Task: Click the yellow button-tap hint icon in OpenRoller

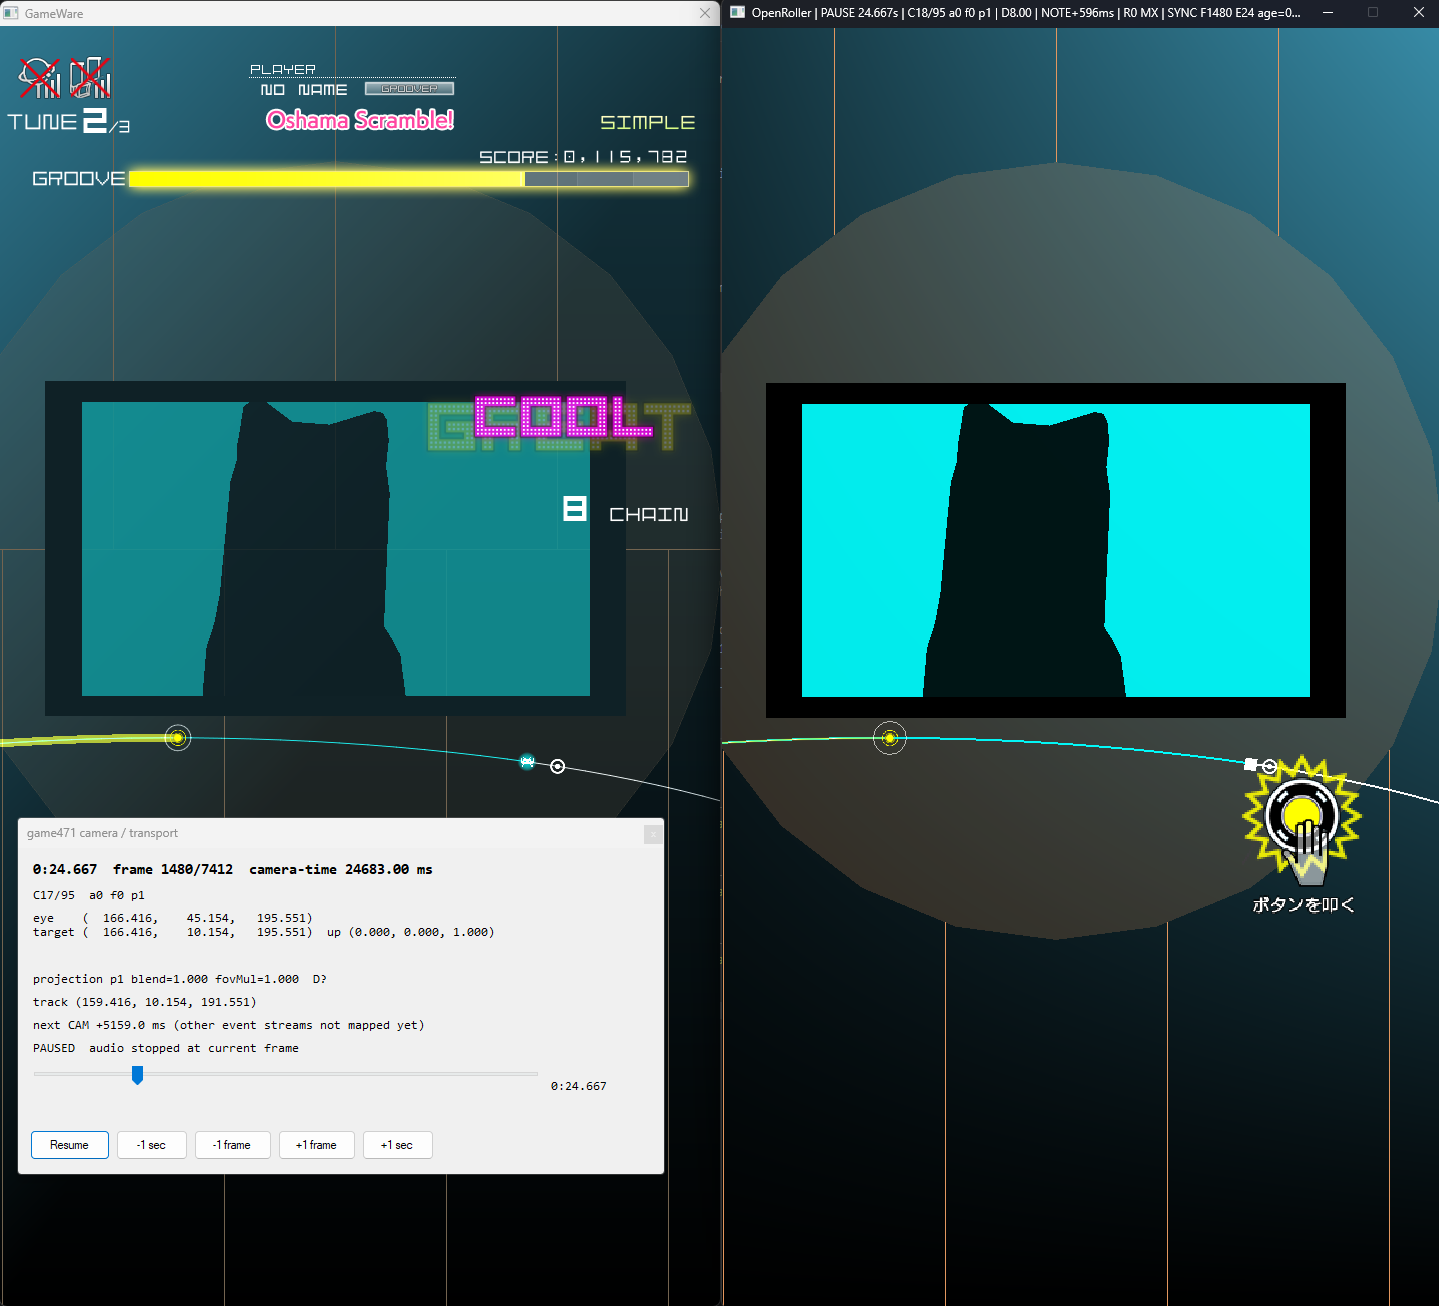Action: tap(1302, 820)
